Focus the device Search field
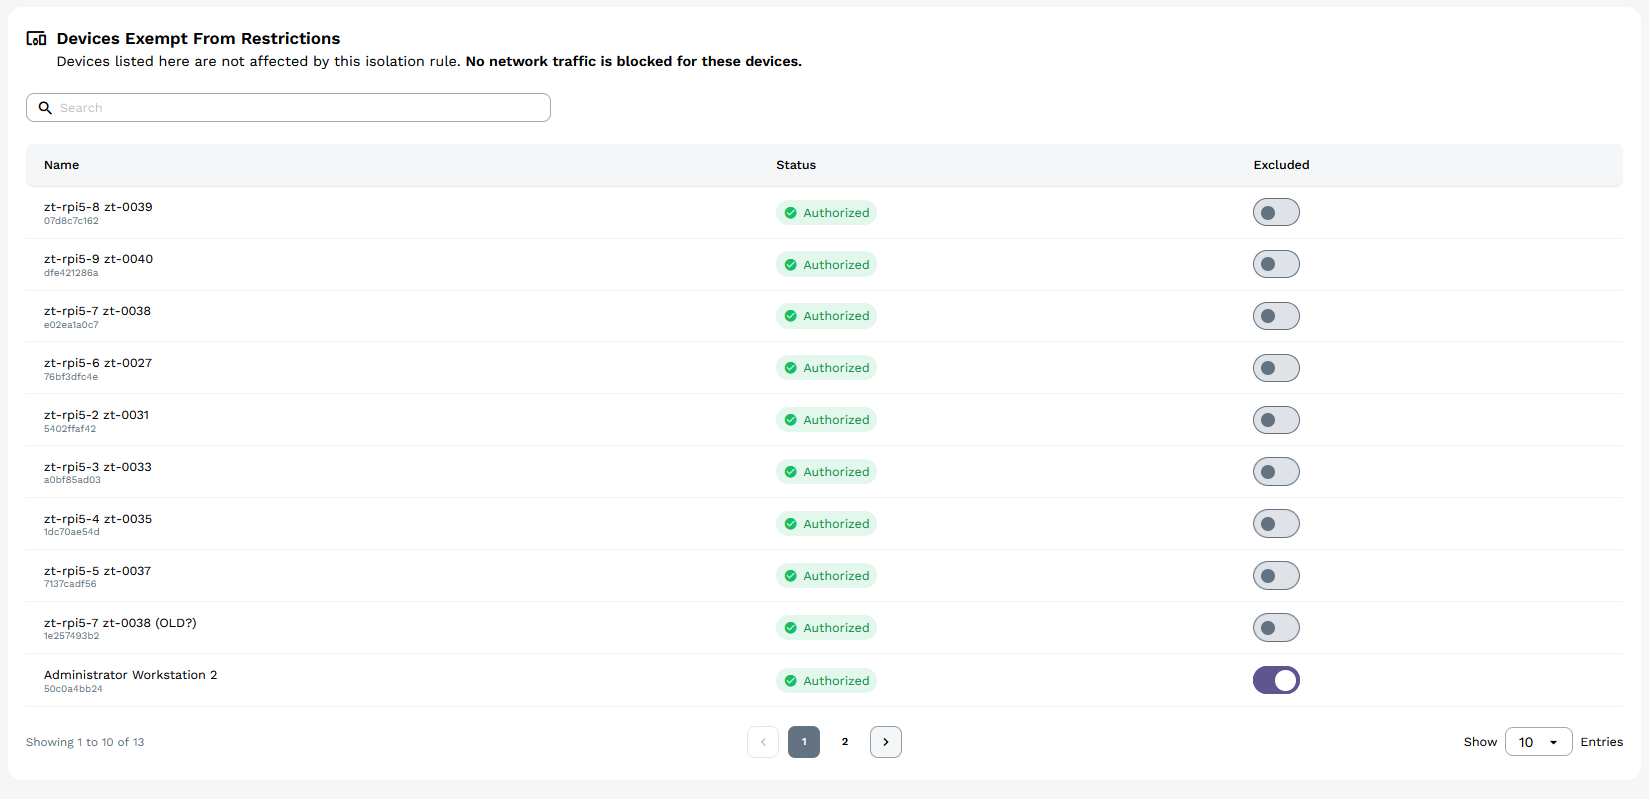The width and height of the screenshot is (1649, 799). pyautogui.click(x=300, y=108)
